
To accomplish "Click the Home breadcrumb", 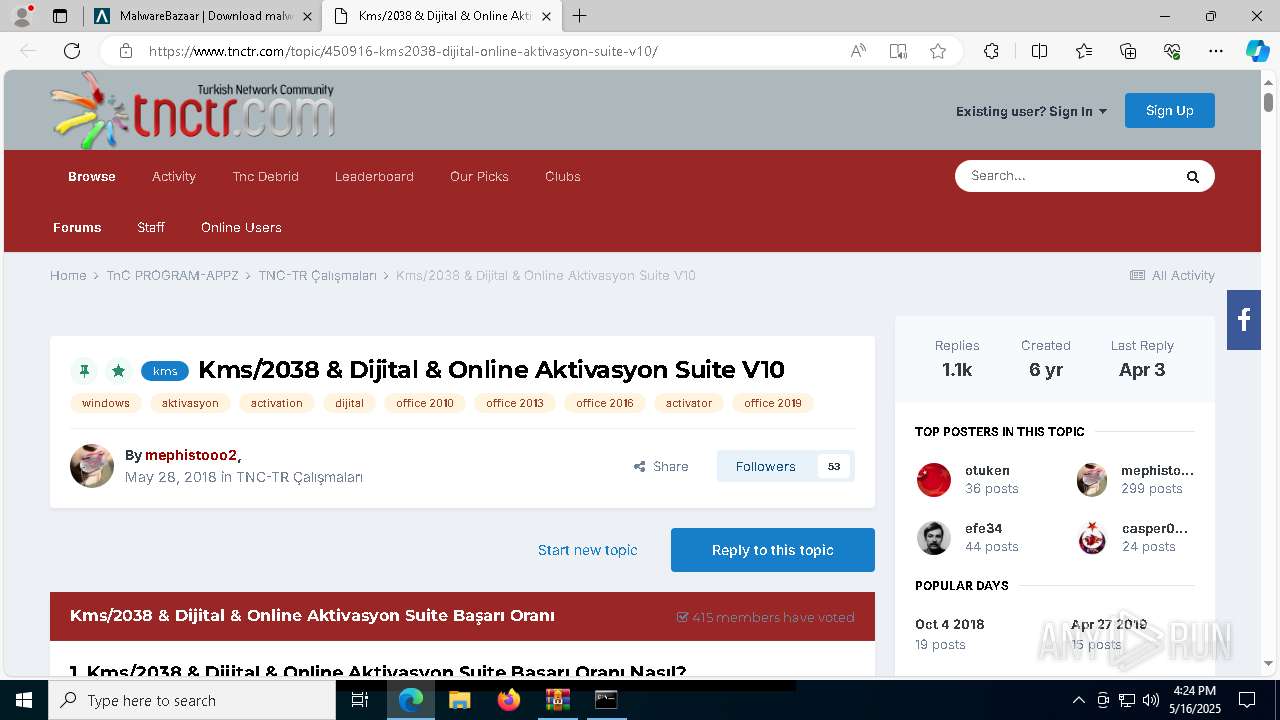I will 68,275.
